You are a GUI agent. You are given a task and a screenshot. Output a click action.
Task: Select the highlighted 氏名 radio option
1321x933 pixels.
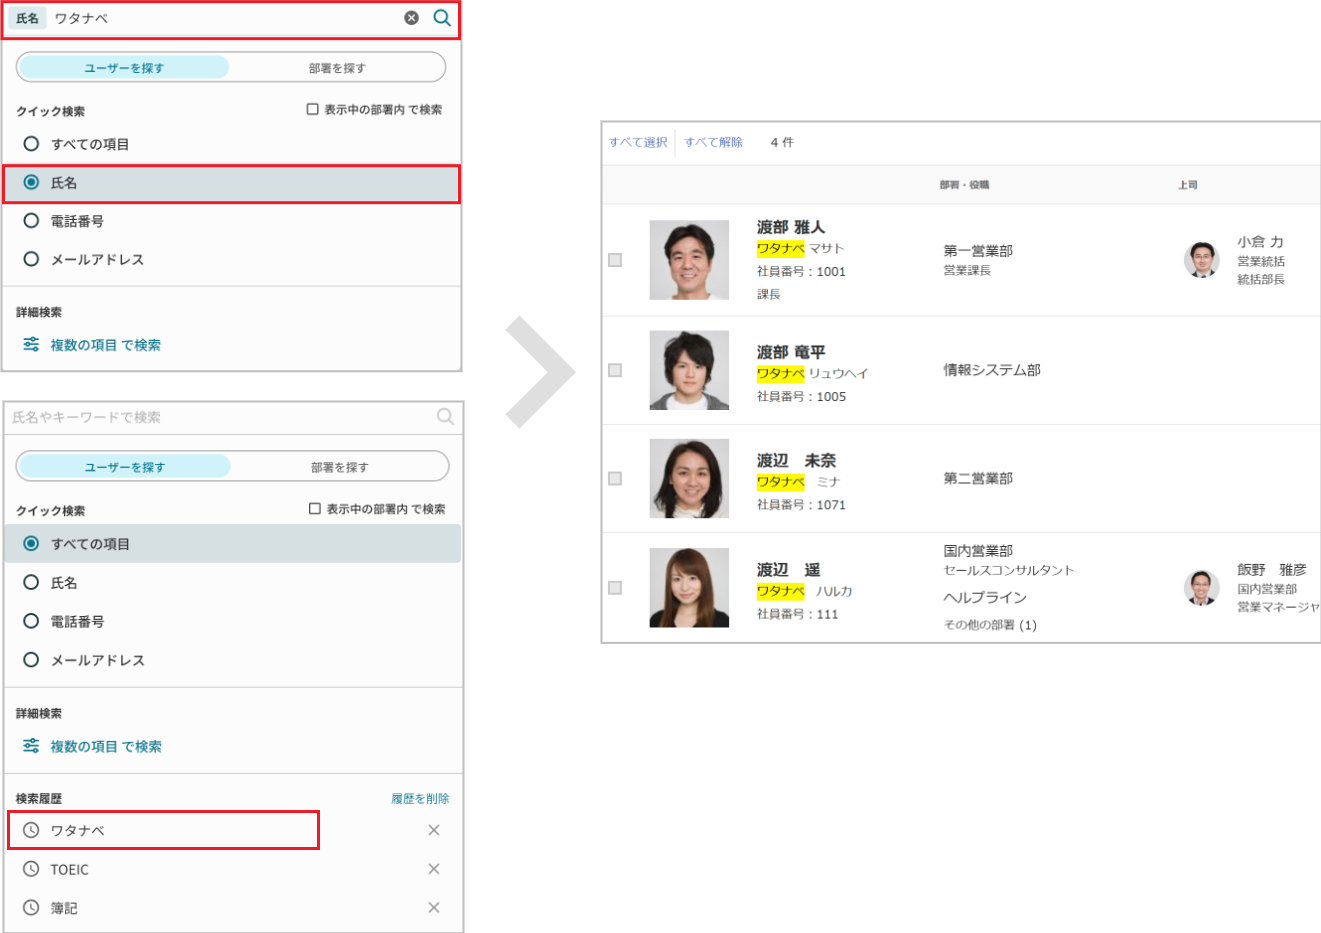31,182
